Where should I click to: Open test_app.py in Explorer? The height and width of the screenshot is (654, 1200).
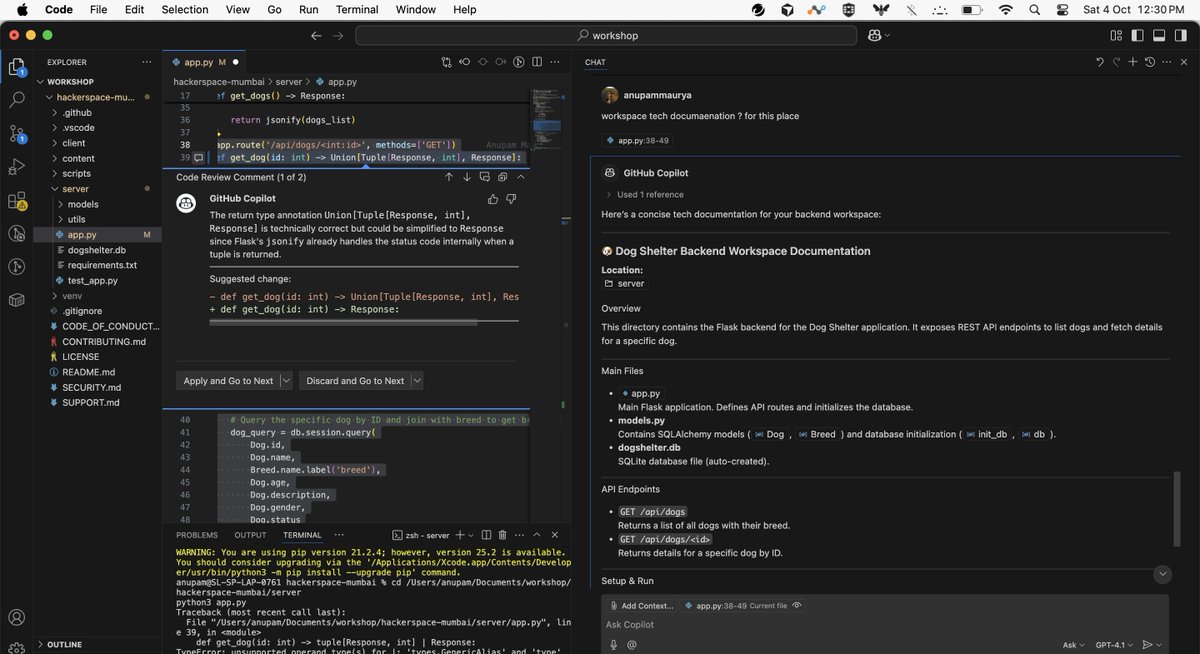click(x=92, y=281)
